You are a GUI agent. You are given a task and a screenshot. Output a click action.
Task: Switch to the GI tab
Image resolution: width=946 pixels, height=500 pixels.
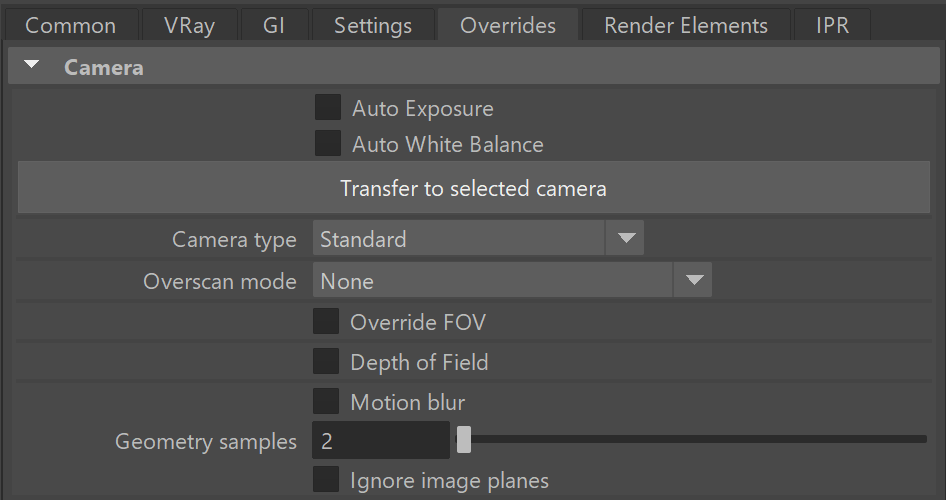(x=274, y=25)
